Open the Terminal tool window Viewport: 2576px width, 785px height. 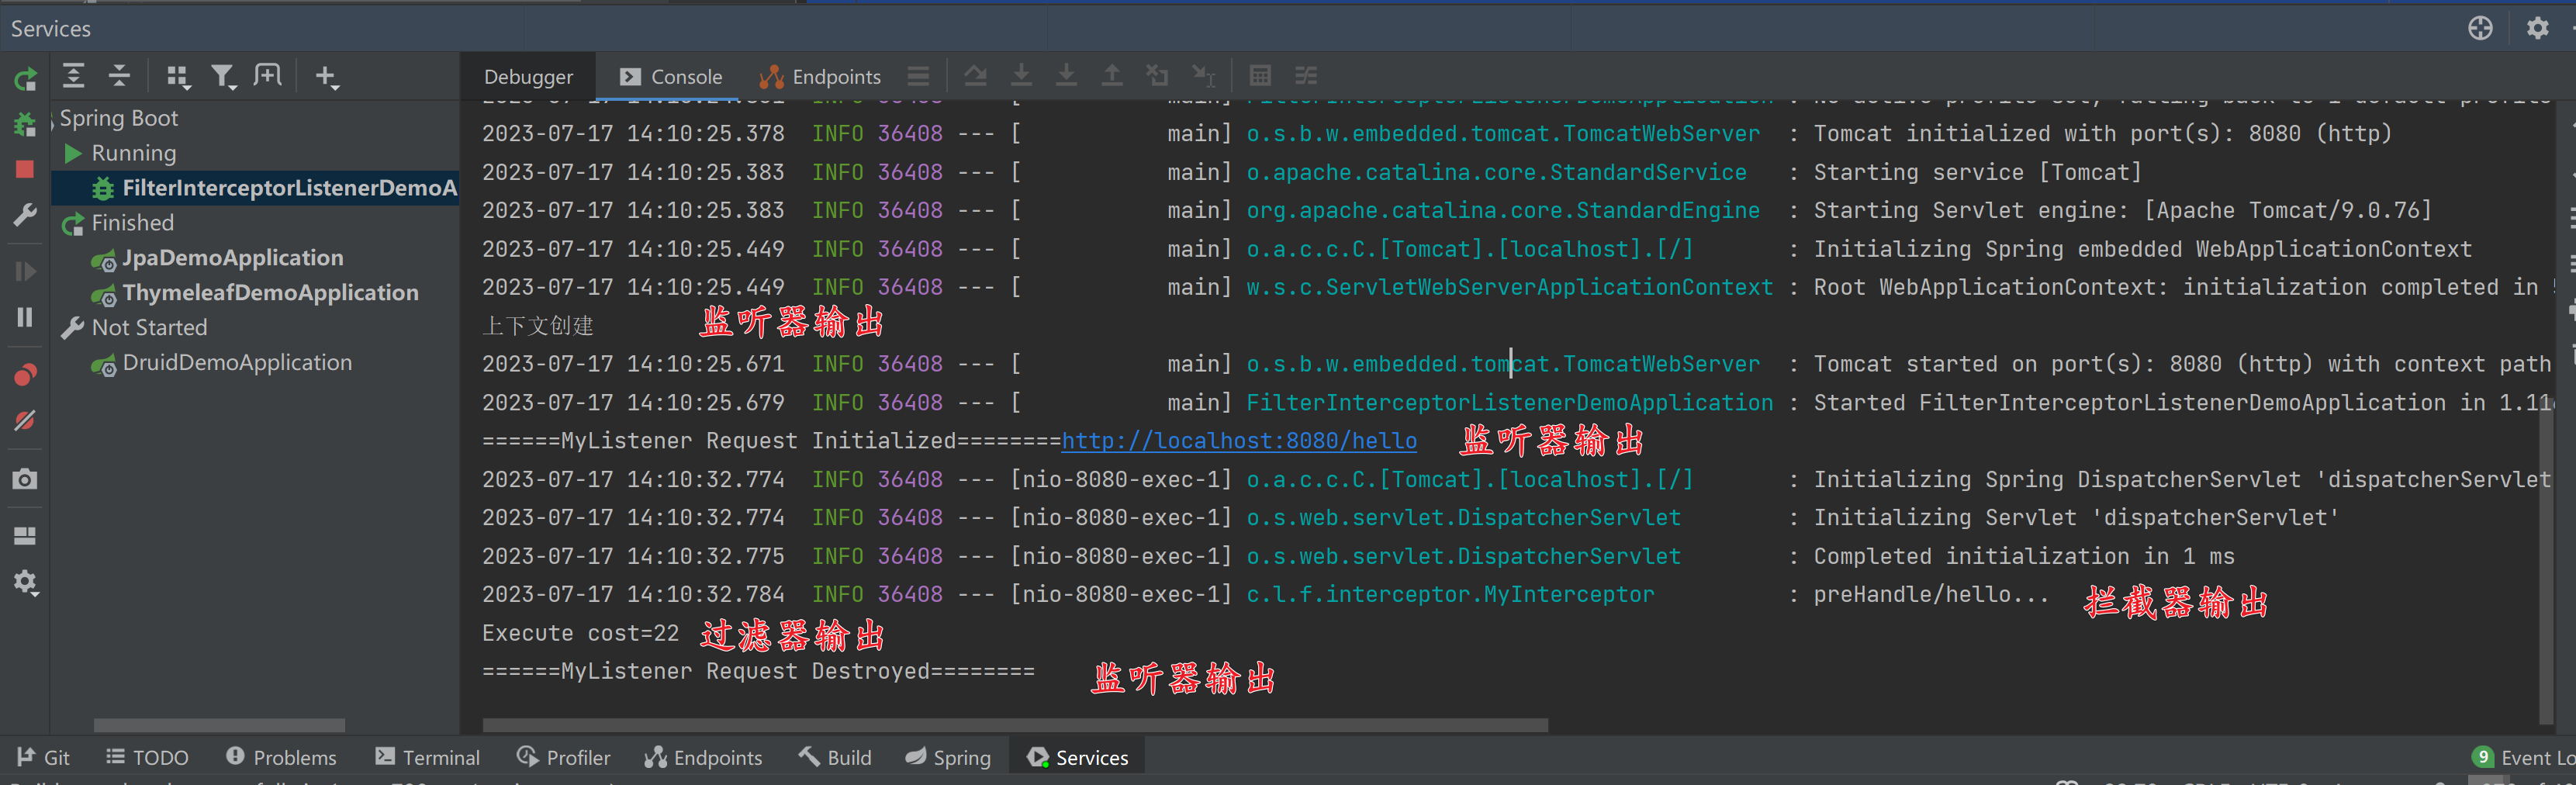point(427,758)
